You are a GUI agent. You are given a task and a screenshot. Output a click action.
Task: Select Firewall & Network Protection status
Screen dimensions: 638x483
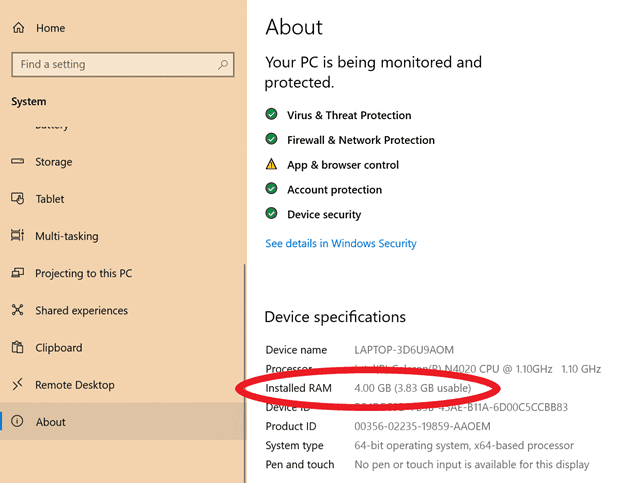(360, 140)
